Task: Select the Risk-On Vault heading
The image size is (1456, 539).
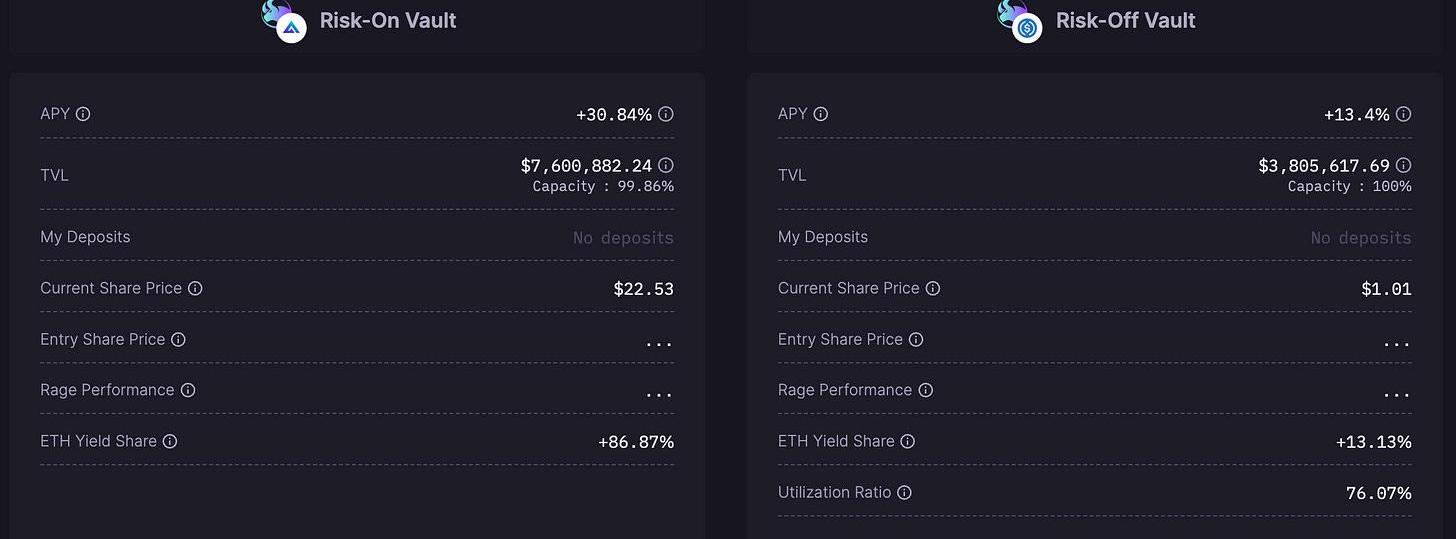Action: pos(388,20)
